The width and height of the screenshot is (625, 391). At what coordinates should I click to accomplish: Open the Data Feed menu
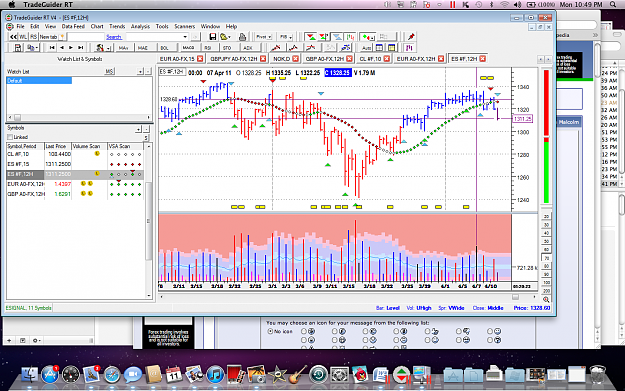73,26
